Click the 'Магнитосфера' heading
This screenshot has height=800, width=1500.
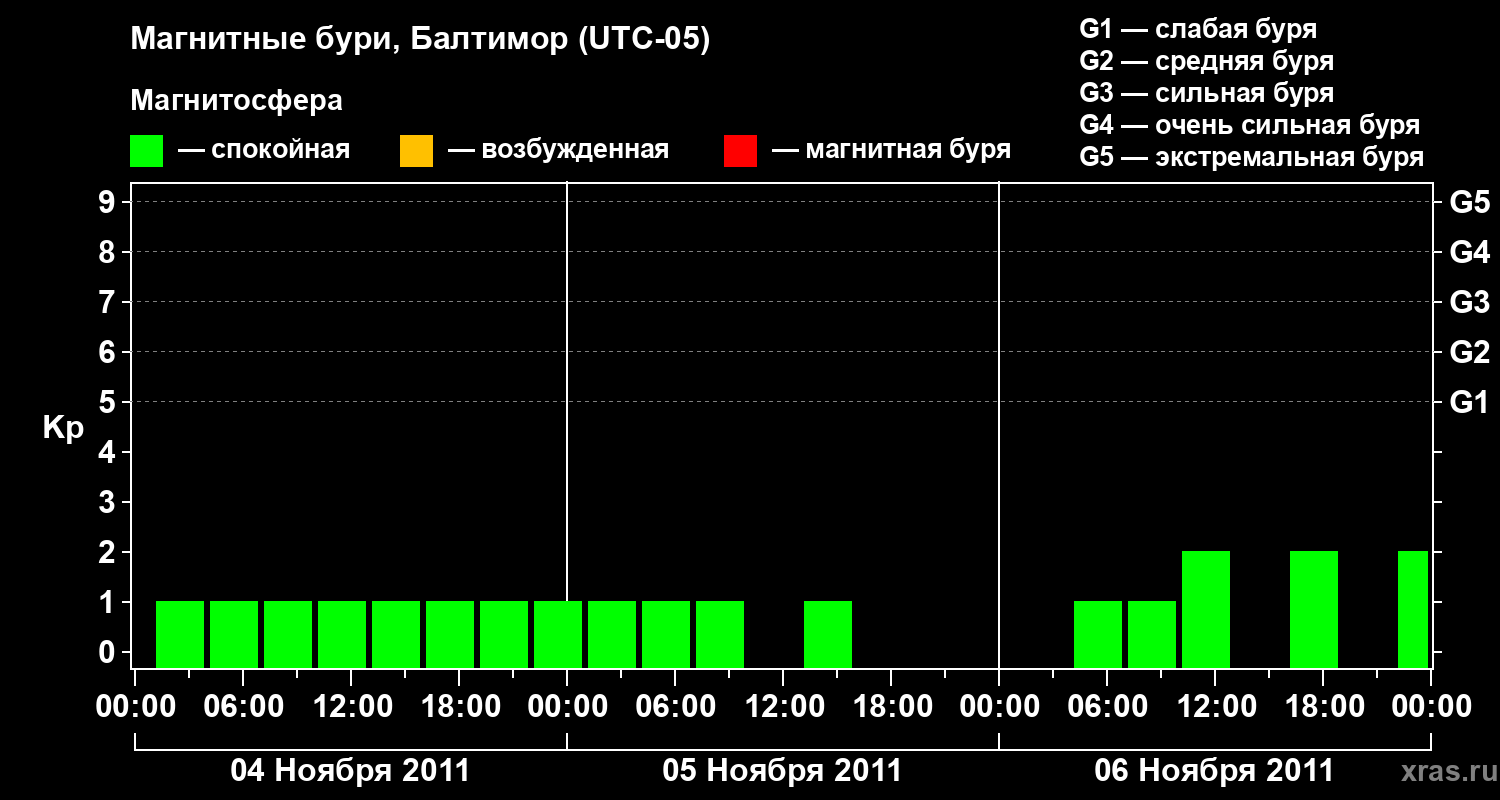(237, 101)
